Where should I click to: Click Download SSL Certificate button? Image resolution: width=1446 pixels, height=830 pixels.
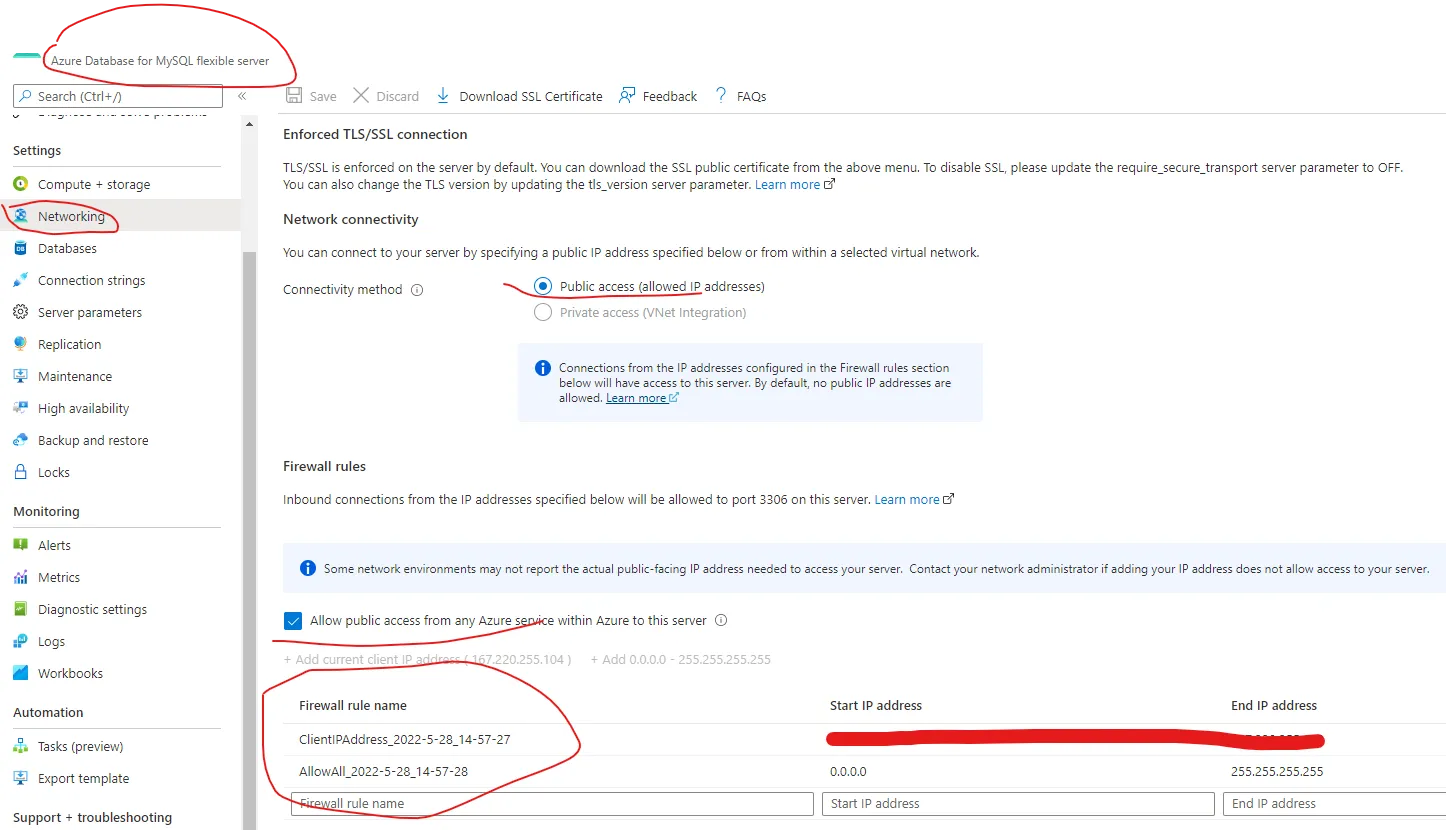pyautogui.click(x=519, y=96)
